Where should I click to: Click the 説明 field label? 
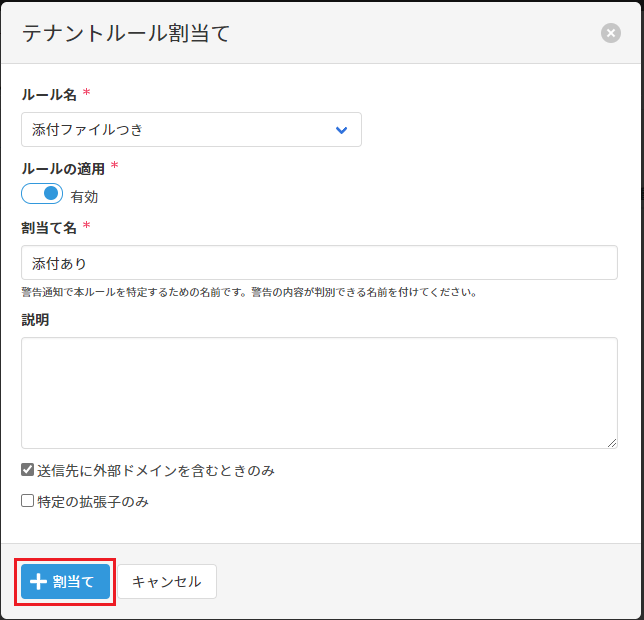point(35,320)
